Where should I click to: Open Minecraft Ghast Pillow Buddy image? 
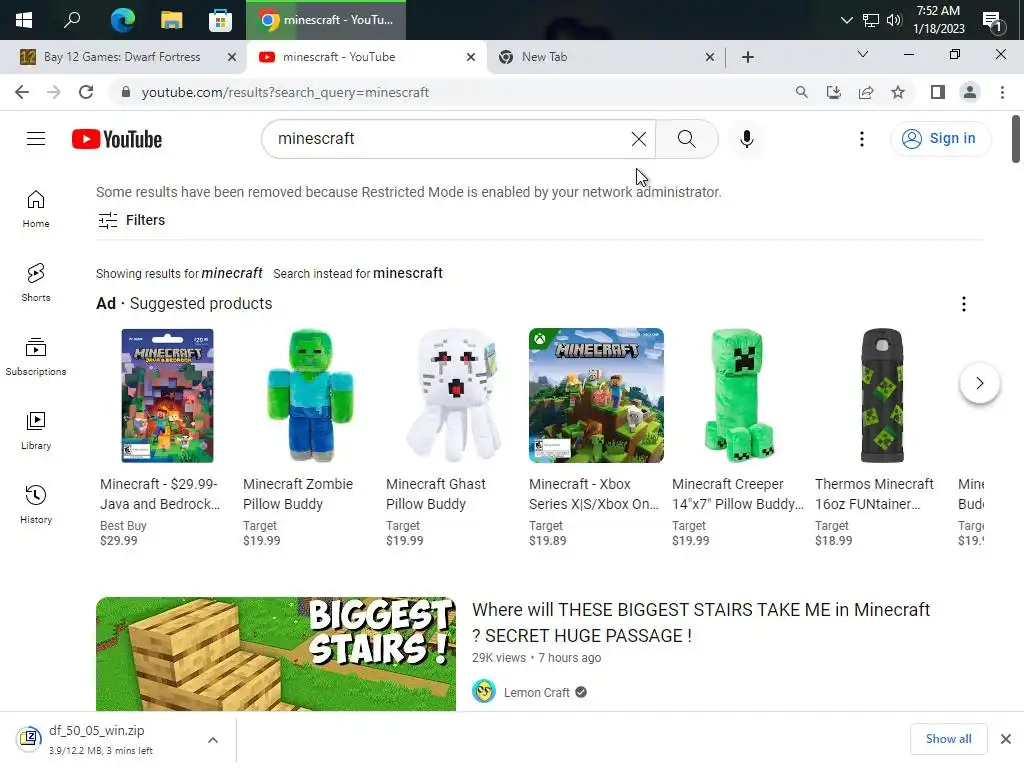tap(453, 395)
